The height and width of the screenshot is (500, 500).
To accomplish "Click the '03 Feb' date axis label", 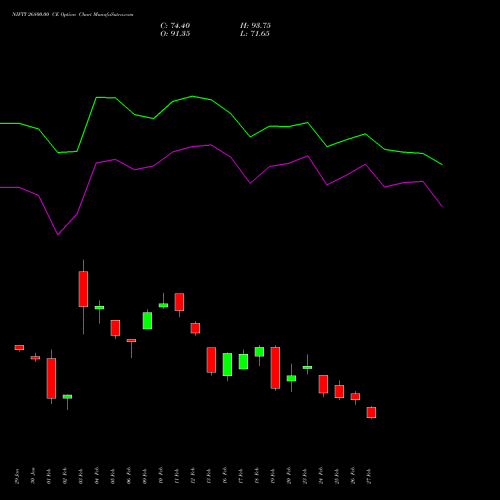I will pos(81,476).
